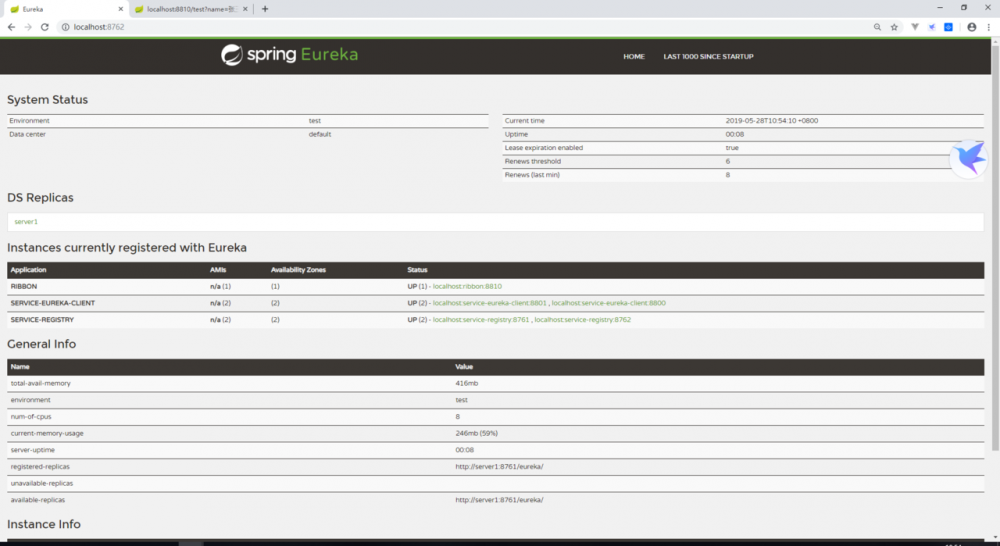Screen dimensions: 1000x546
Task: Click the registered-replicas URL value
Action: pos(499,466)
